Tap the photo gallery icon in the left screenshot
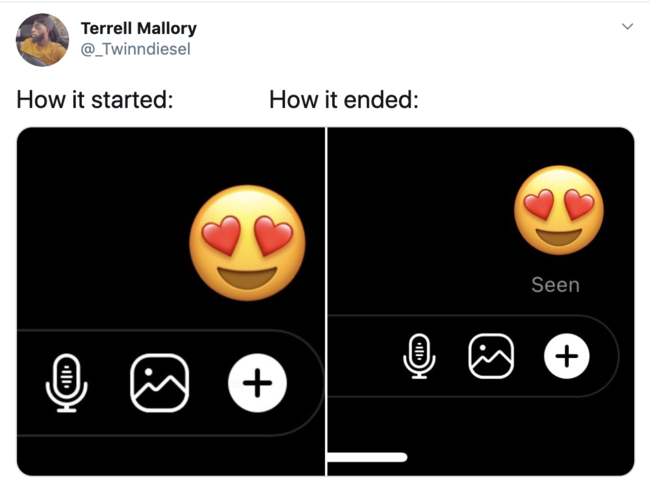Viewport: 650px width, 483px height. click(160, 383)
